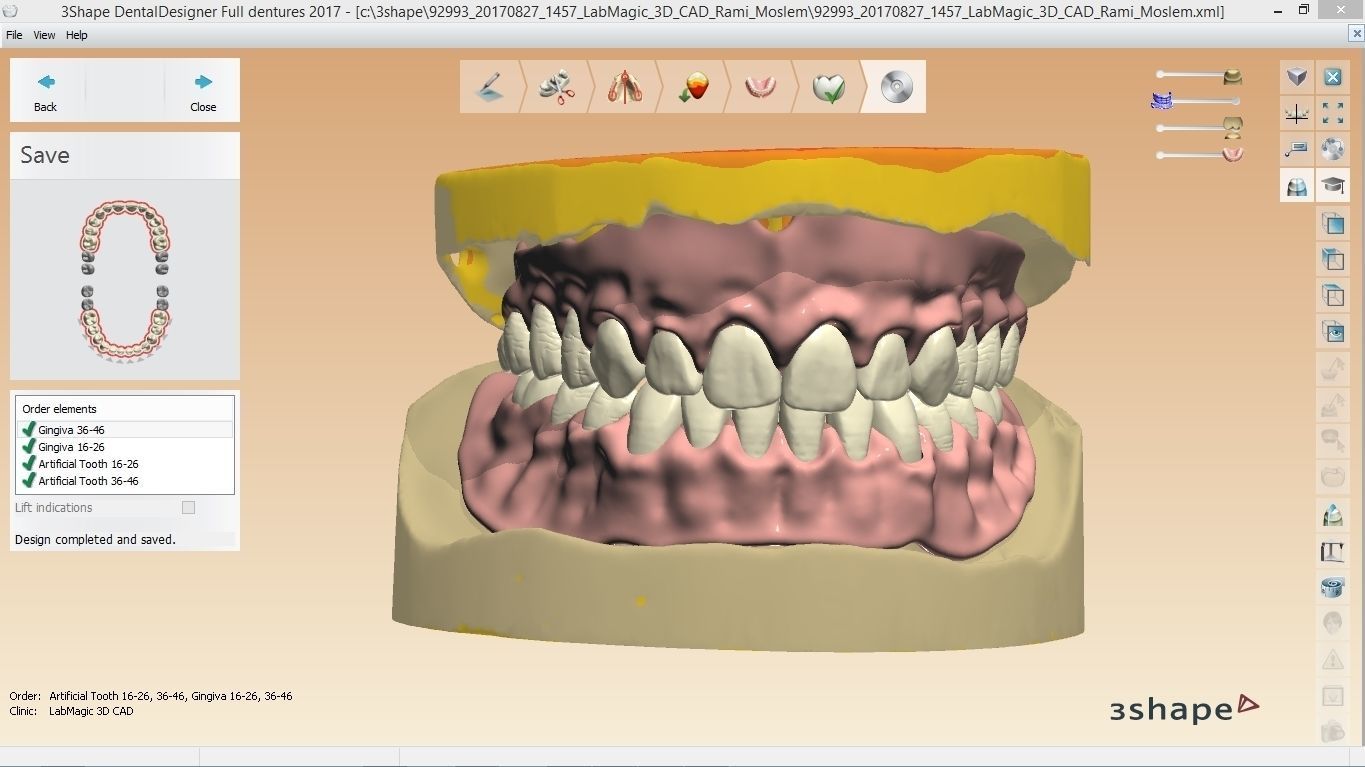Select Gingiva 36-46 order element
Screen dimensions: 1365x767
click(x=125, y=430)
